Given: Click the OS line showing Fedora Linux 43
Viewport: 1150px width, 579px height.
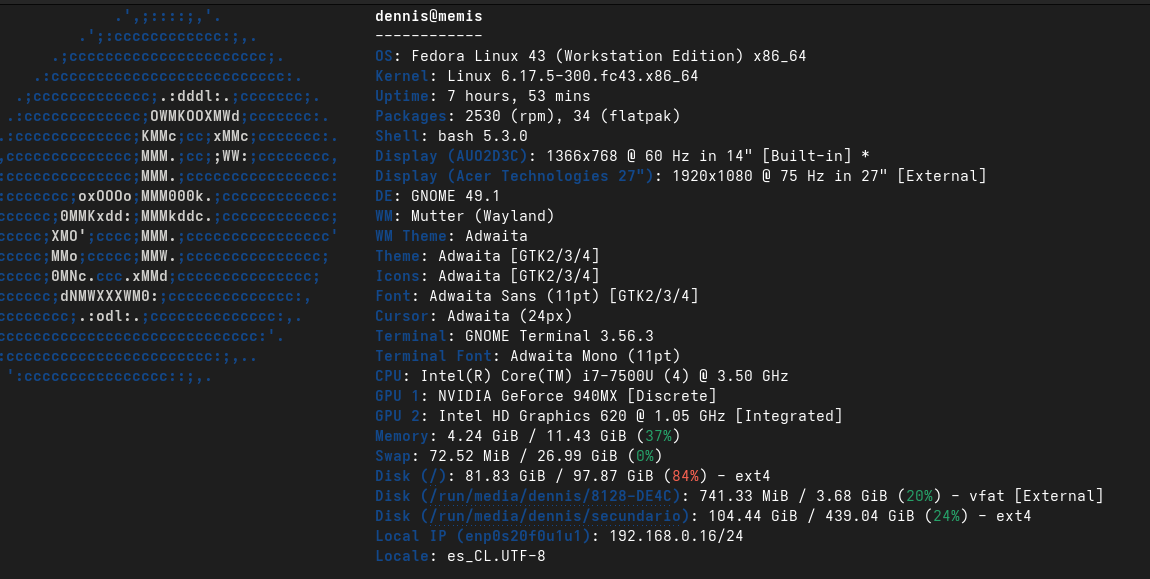Looking at the screenshot, I should (590, 56).
